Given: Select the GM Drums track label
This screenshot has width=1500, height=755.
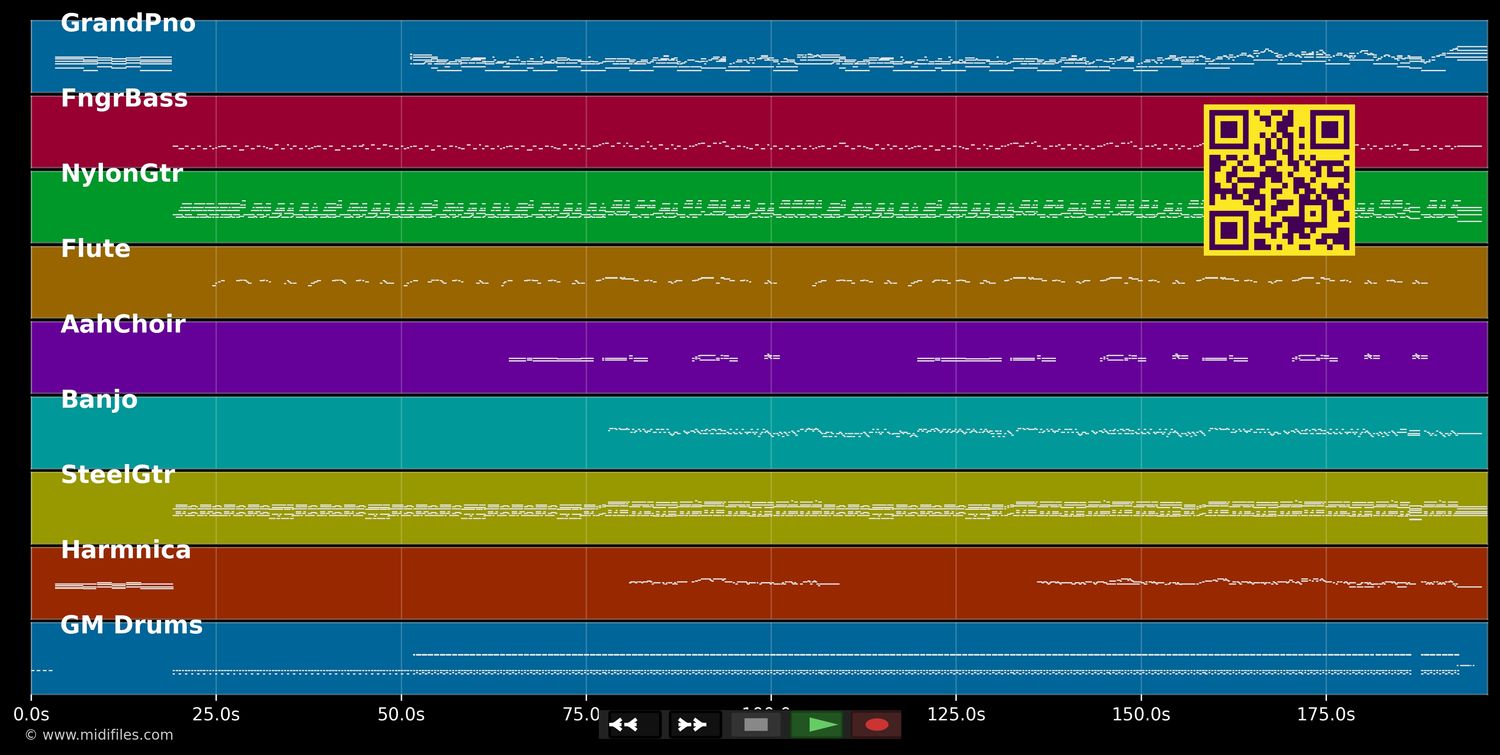Looking at the screenshot, I should pyautogui.click(x=131, y=626).
